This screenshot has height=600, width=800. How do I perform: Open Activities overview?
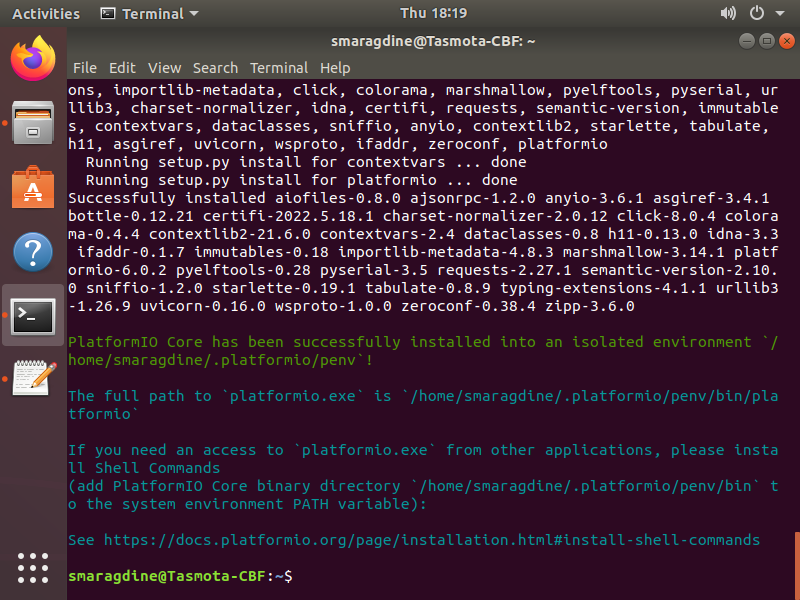click(x=46, y=14)
